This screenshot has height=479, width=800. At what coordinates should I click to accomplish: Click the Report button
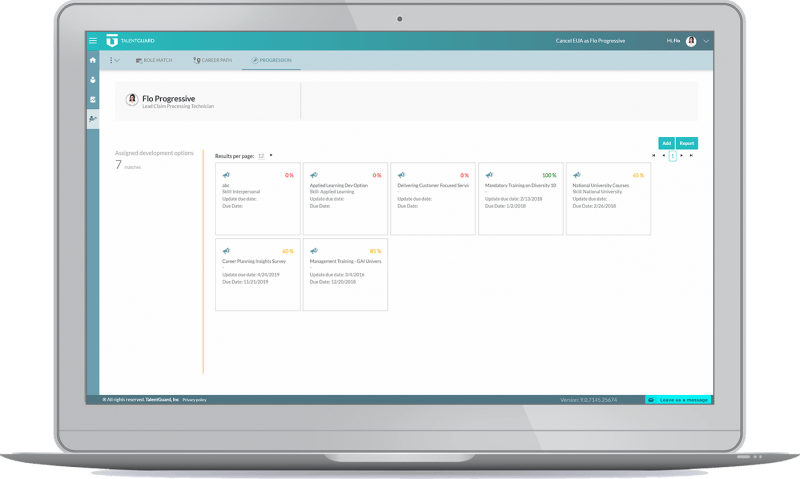click(x=687, y=143)
